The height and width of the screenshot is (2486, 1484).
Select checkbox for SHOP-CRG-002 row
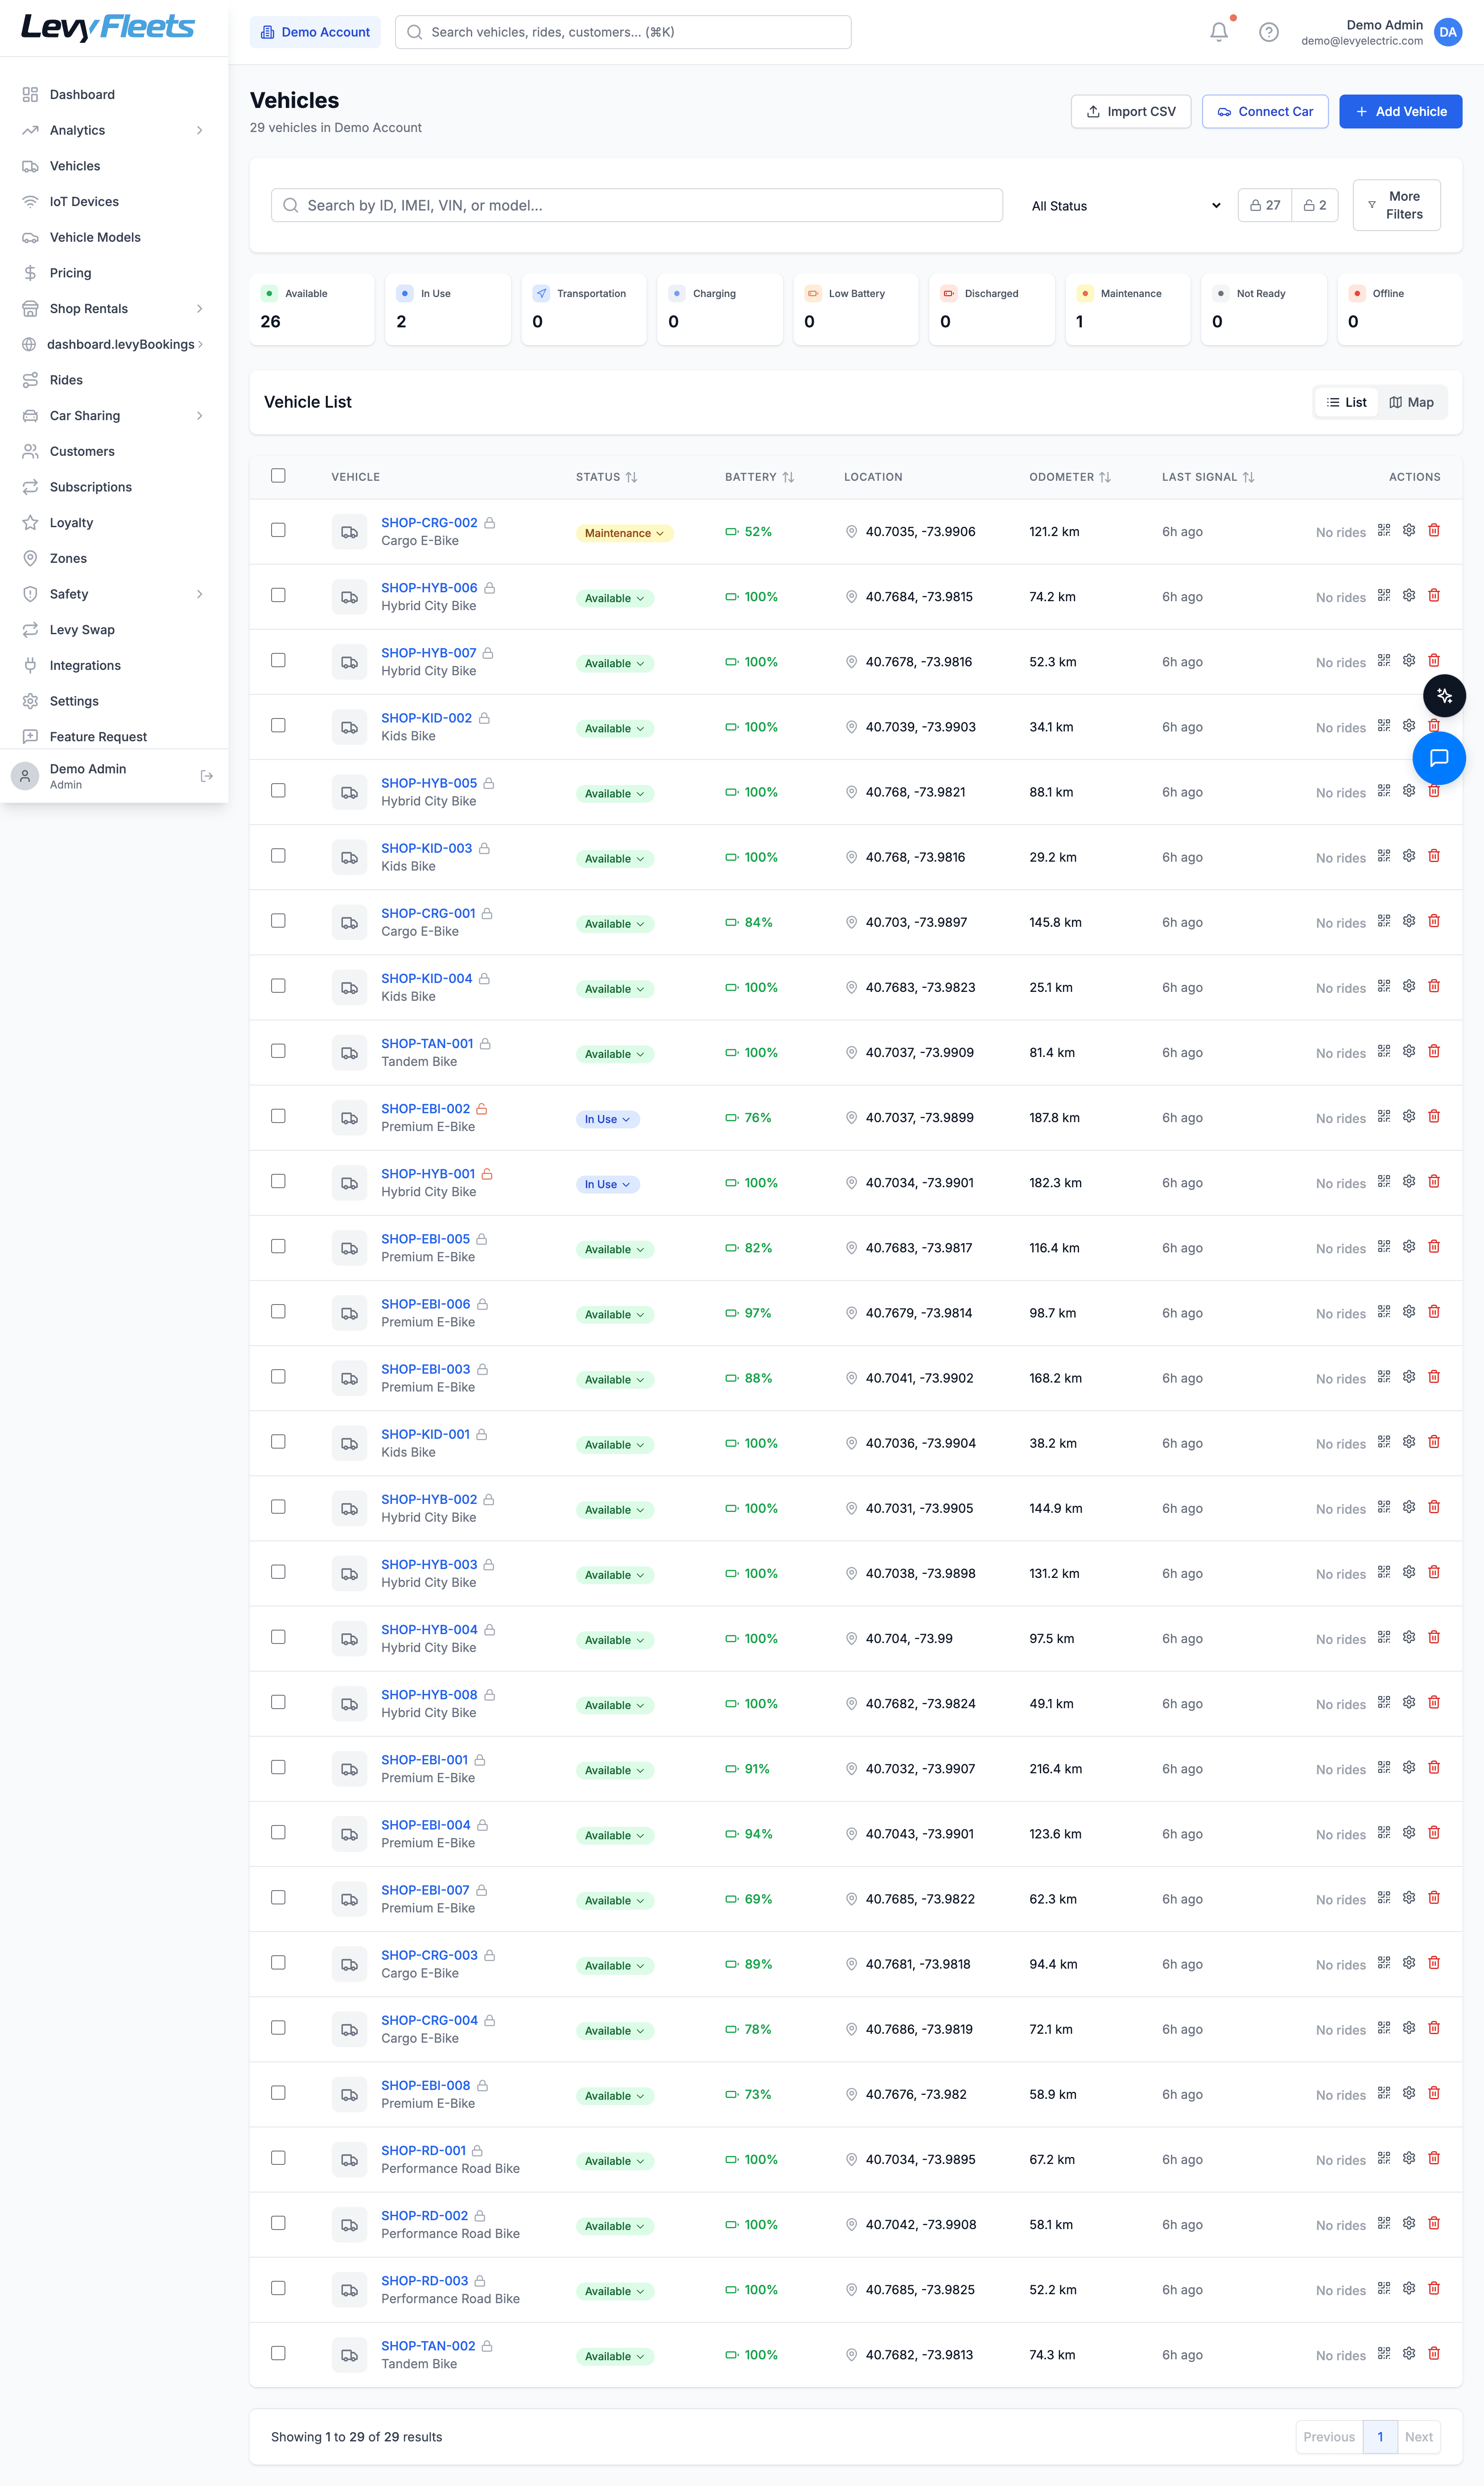[x=278, y=530]
